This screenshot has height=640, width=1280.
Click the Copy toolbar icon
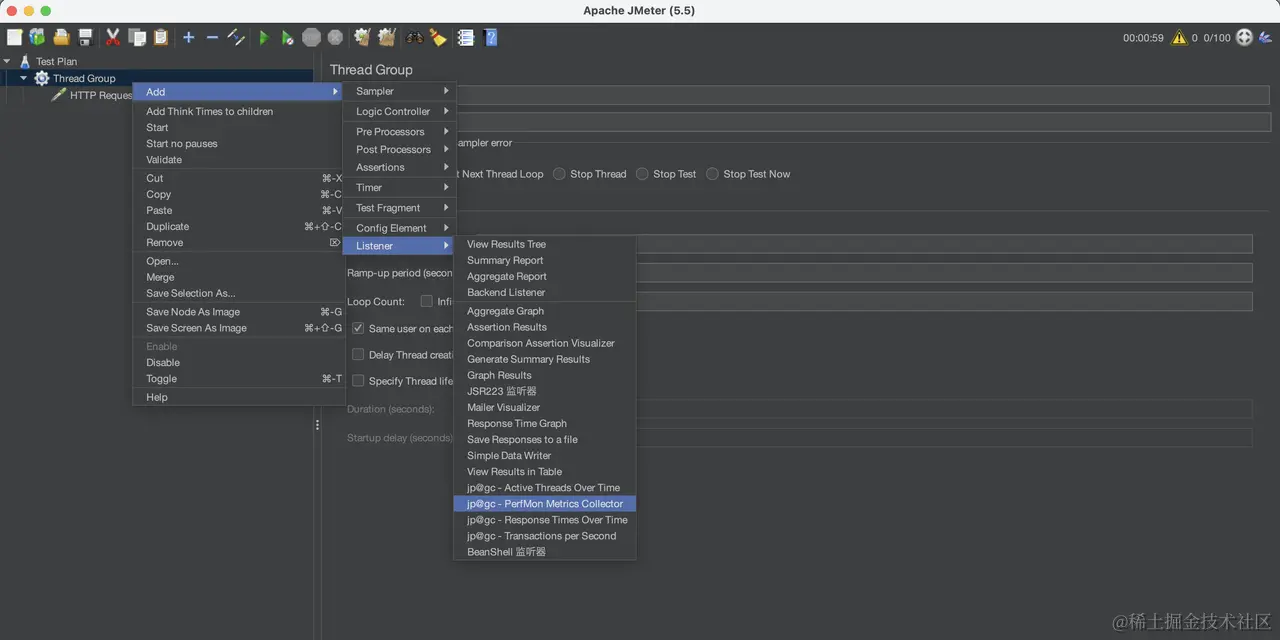point(137,37)
